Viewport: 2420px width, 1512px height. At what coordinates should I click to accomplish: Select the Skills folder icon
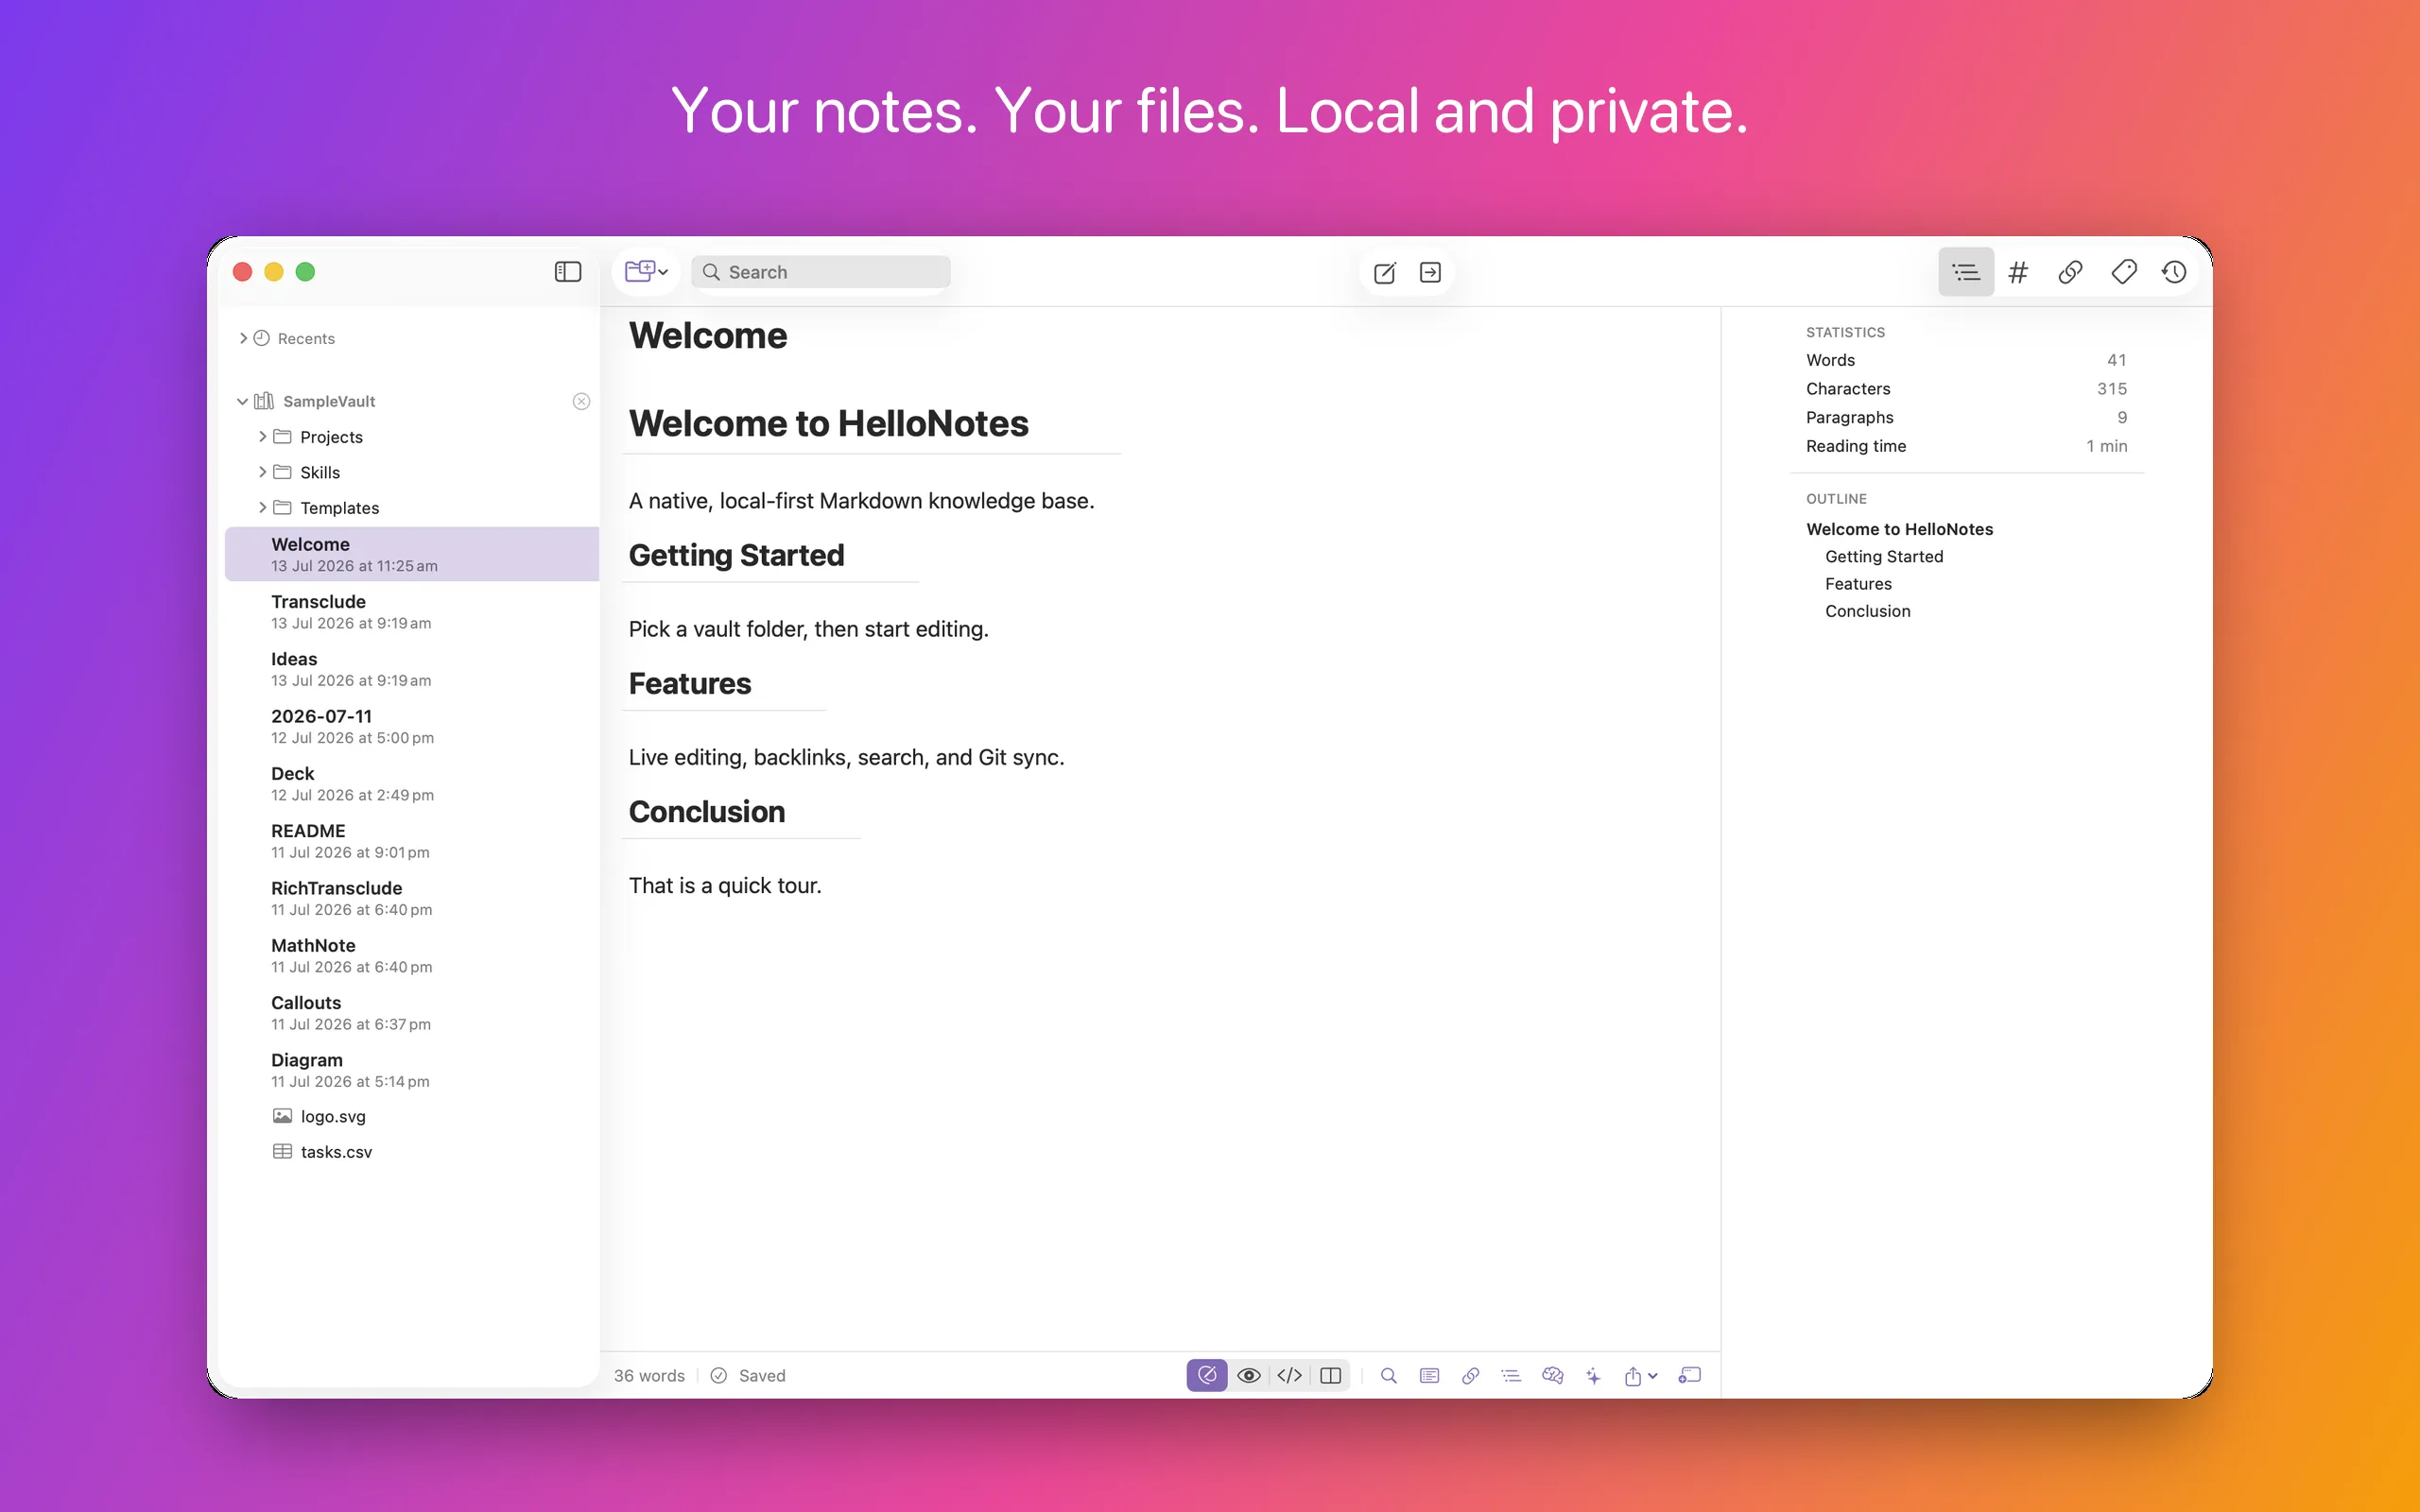tap(283, 472)
